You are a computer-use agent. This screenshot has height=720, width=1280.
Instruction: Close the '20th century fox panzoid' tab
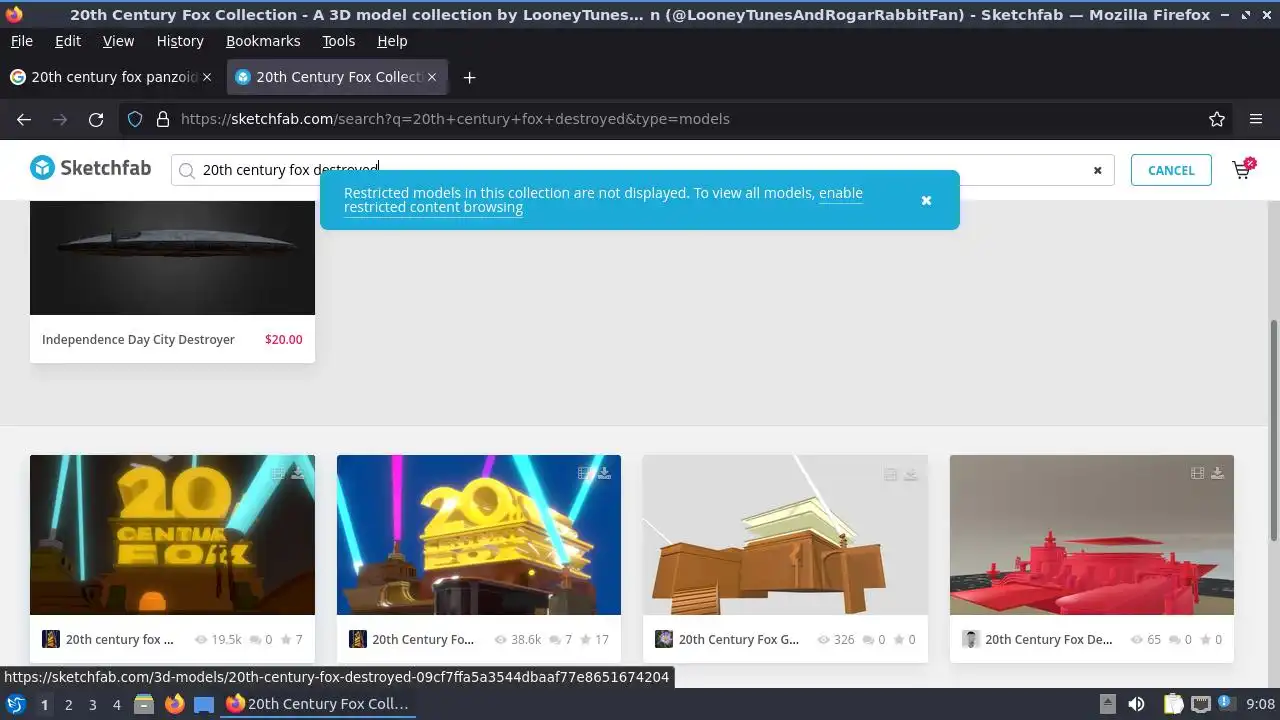207,77
